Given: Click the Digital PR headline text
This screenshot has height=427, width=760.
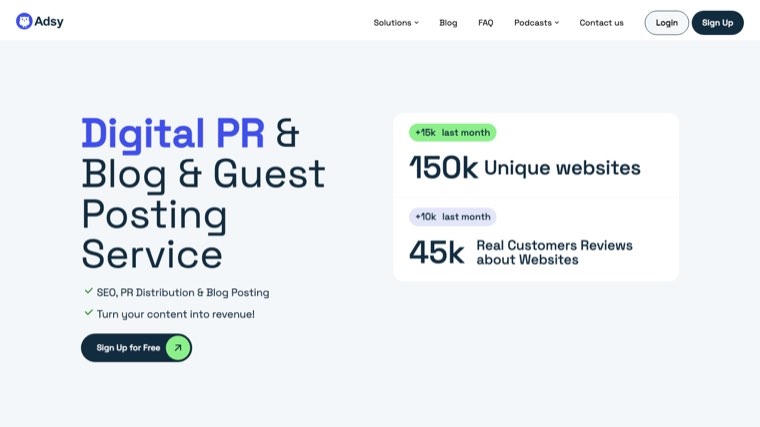Looking at the screenshot, I should click(173, 133).
